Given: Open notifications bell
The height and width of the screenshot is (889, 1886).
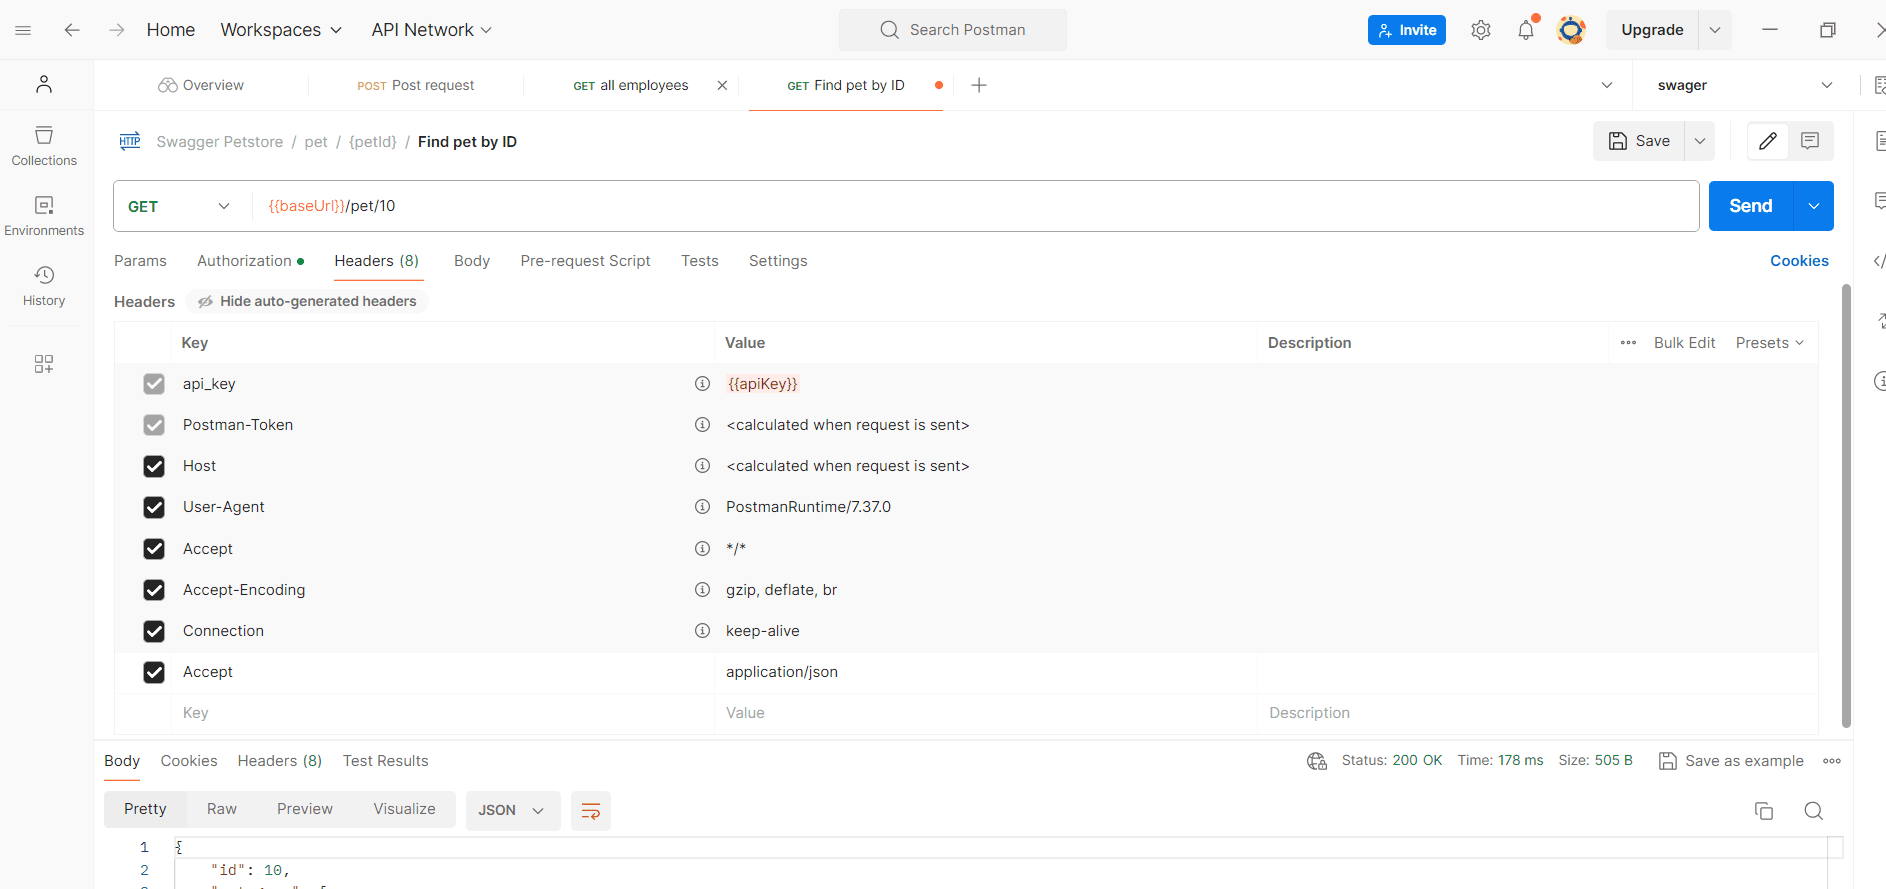Looking at the screenshot, I should click(x=1526, y=30).
